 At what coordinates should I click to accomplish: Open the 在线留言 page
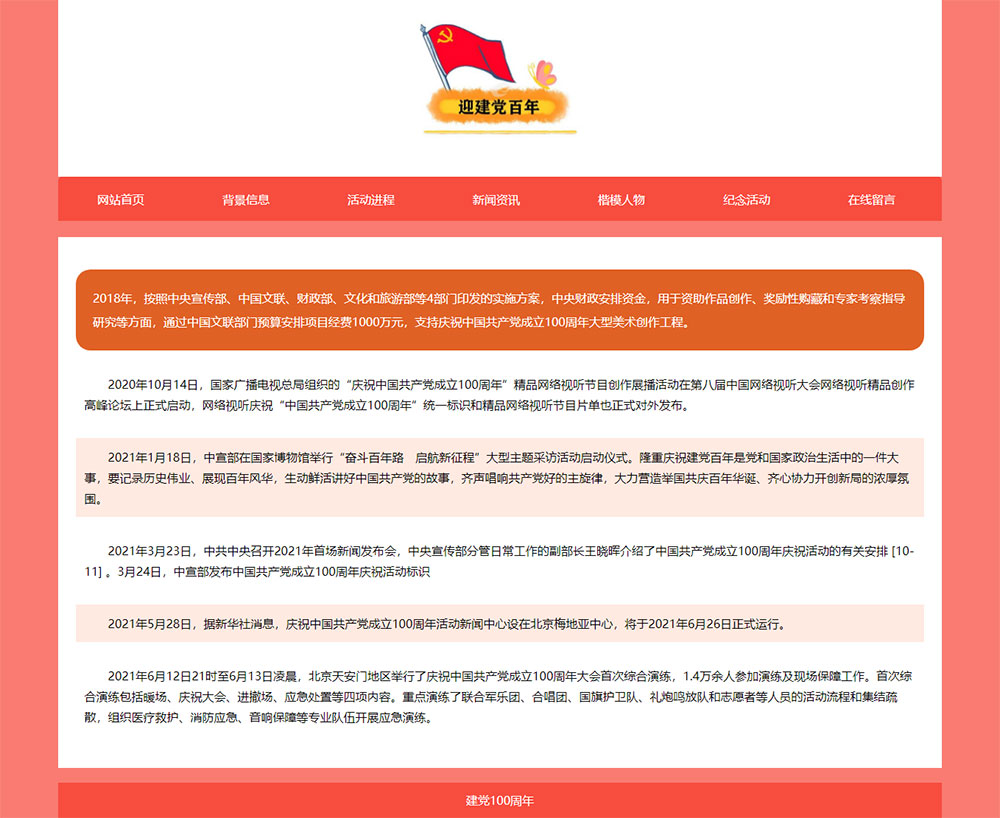(871, 200)
